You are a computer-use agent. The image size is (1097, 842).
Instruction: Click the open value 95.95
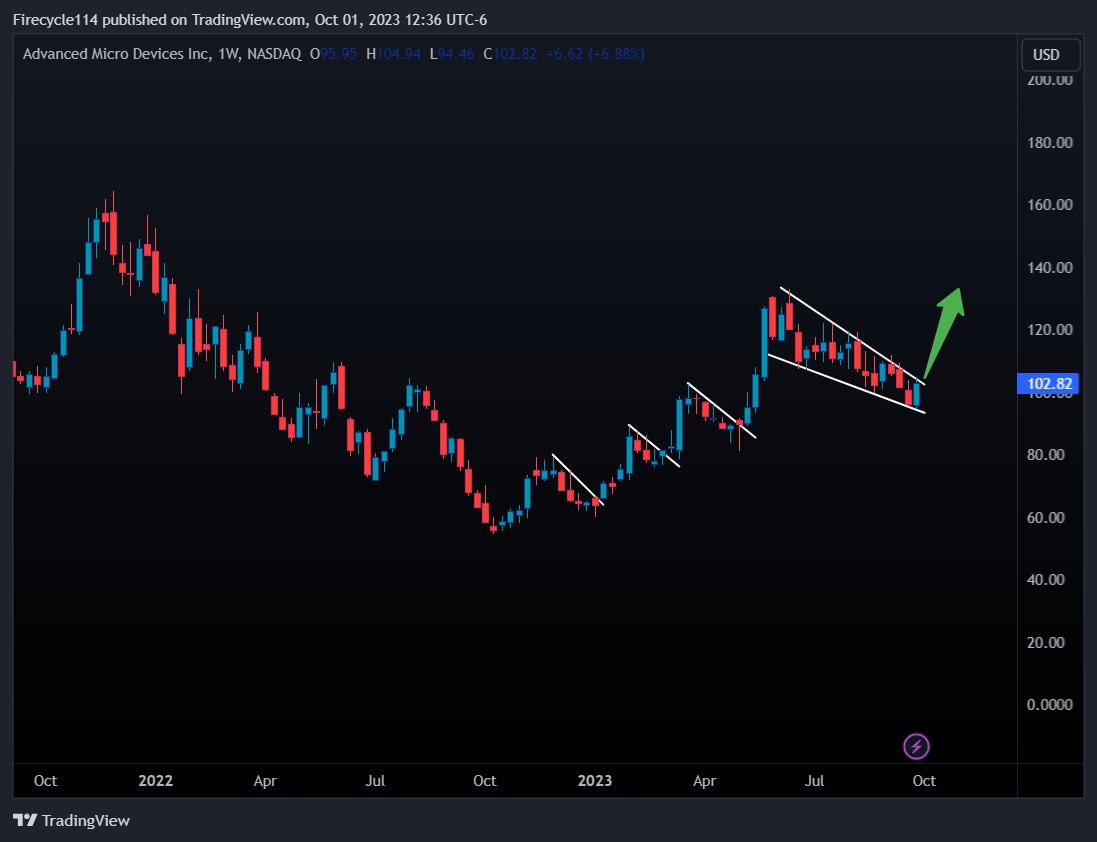pos(339,54)
